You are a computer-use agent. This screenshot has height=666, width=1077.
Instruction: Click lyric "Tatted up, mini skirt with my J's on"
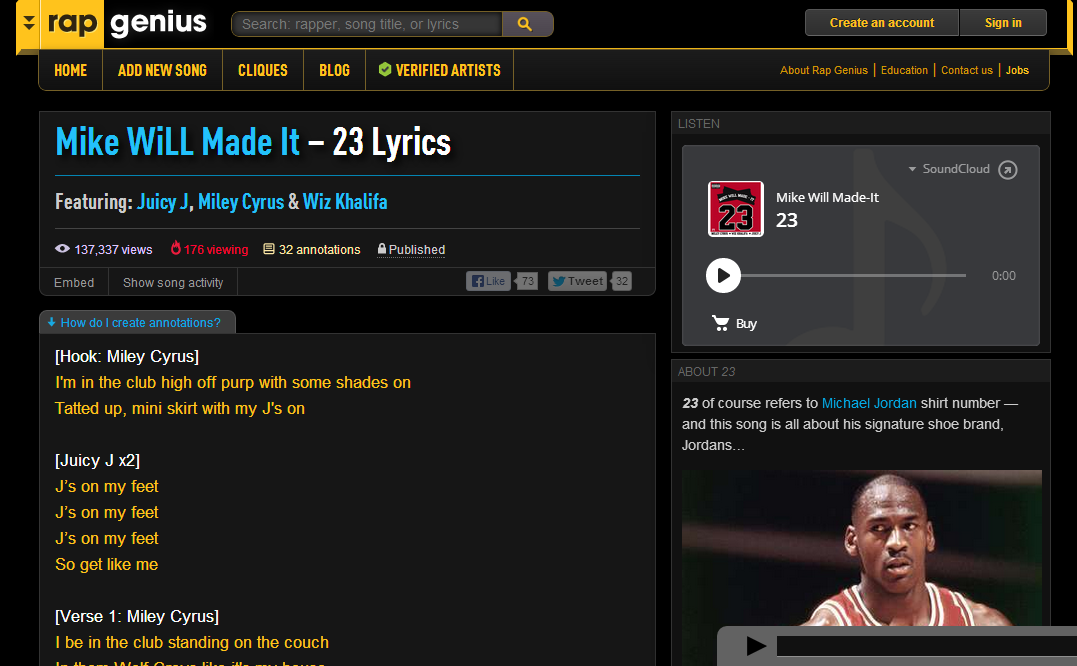[x=180, y=409]
